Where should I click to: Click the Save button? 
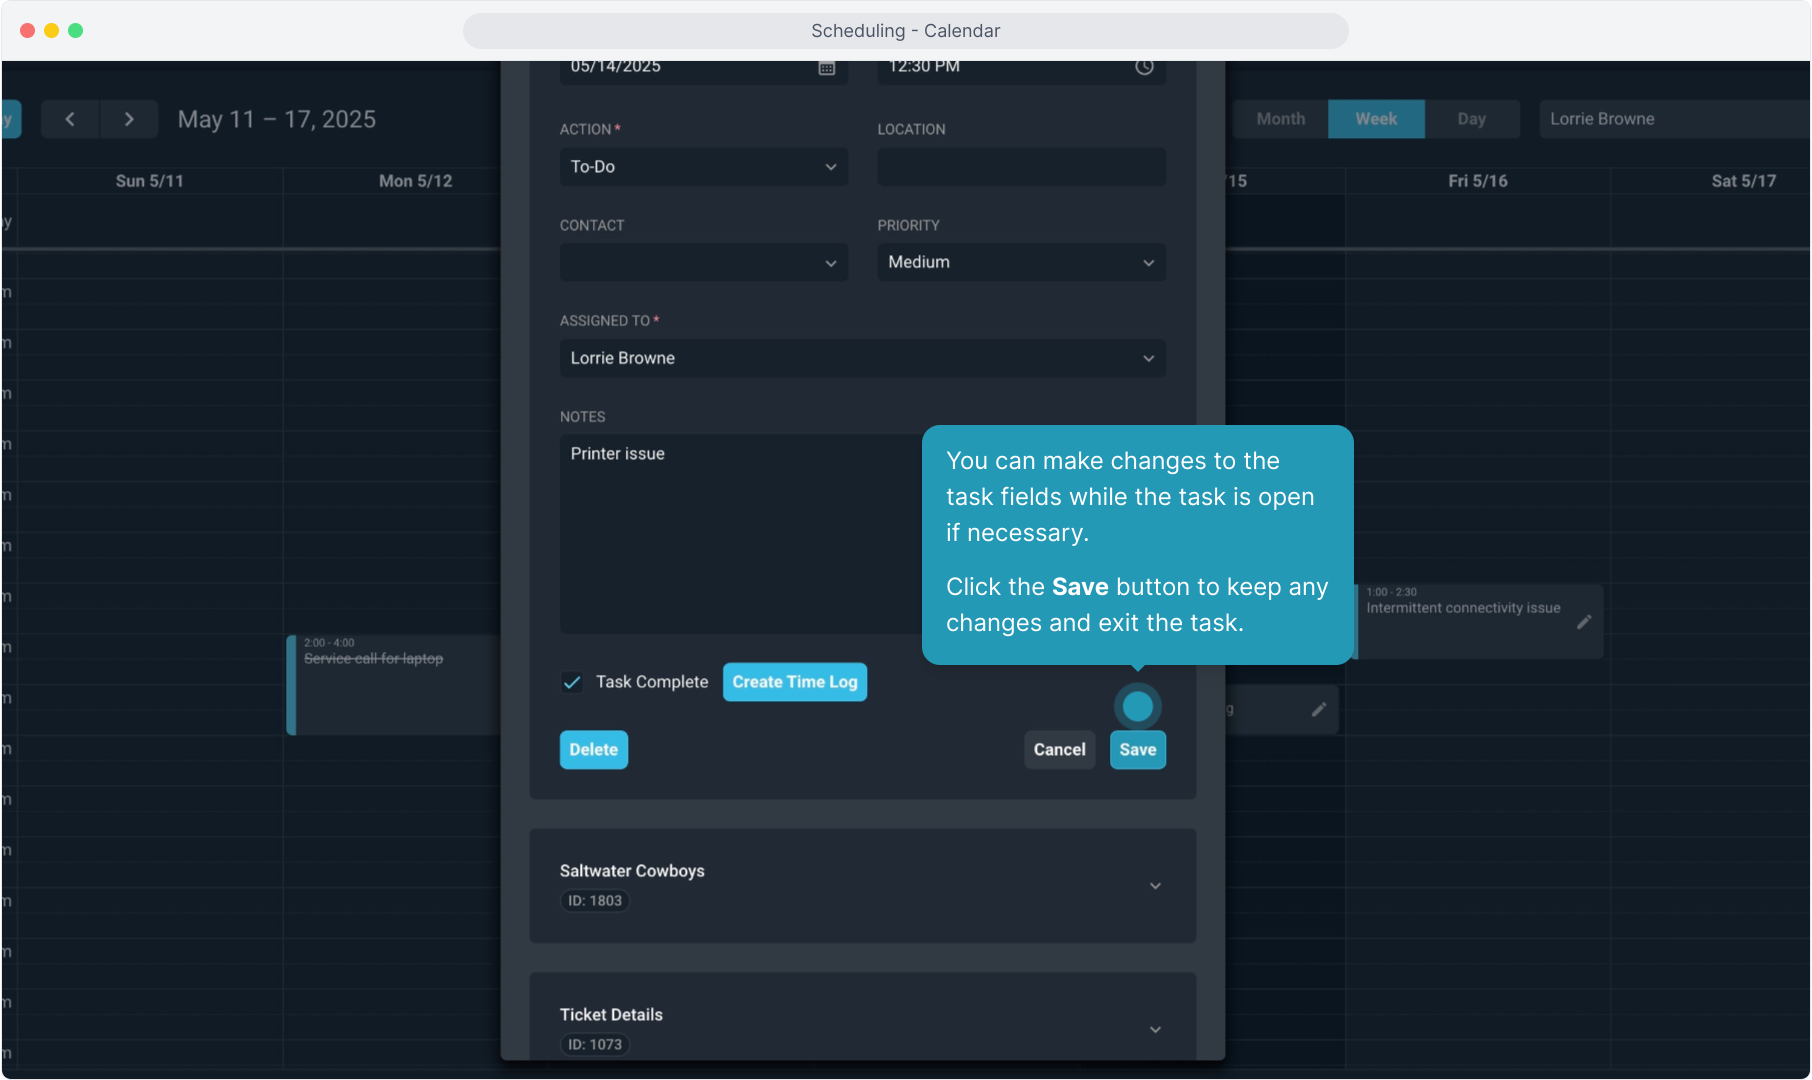1138,750
